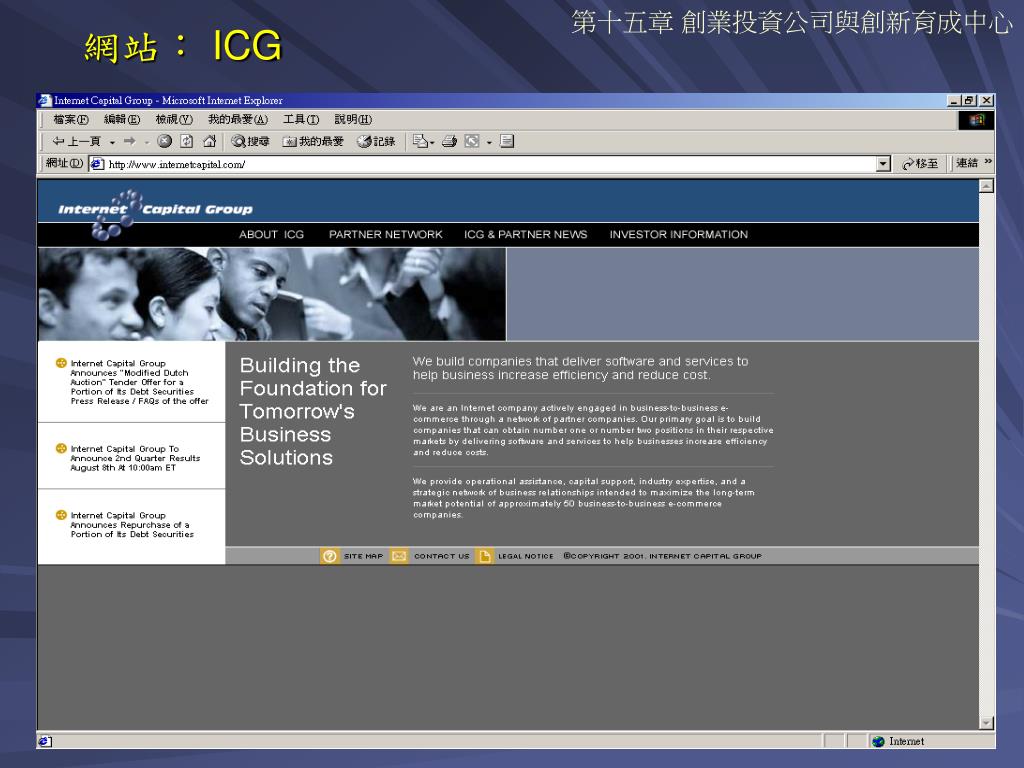
Task: Open the 2nd Quarter Results announcement
Action: click(x=135, y=458)
